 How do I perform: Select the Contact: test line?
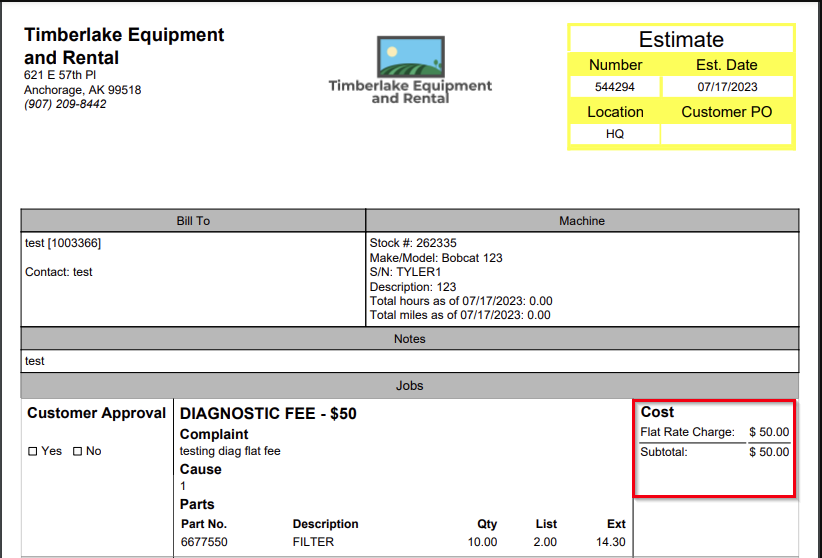point(59,272)
